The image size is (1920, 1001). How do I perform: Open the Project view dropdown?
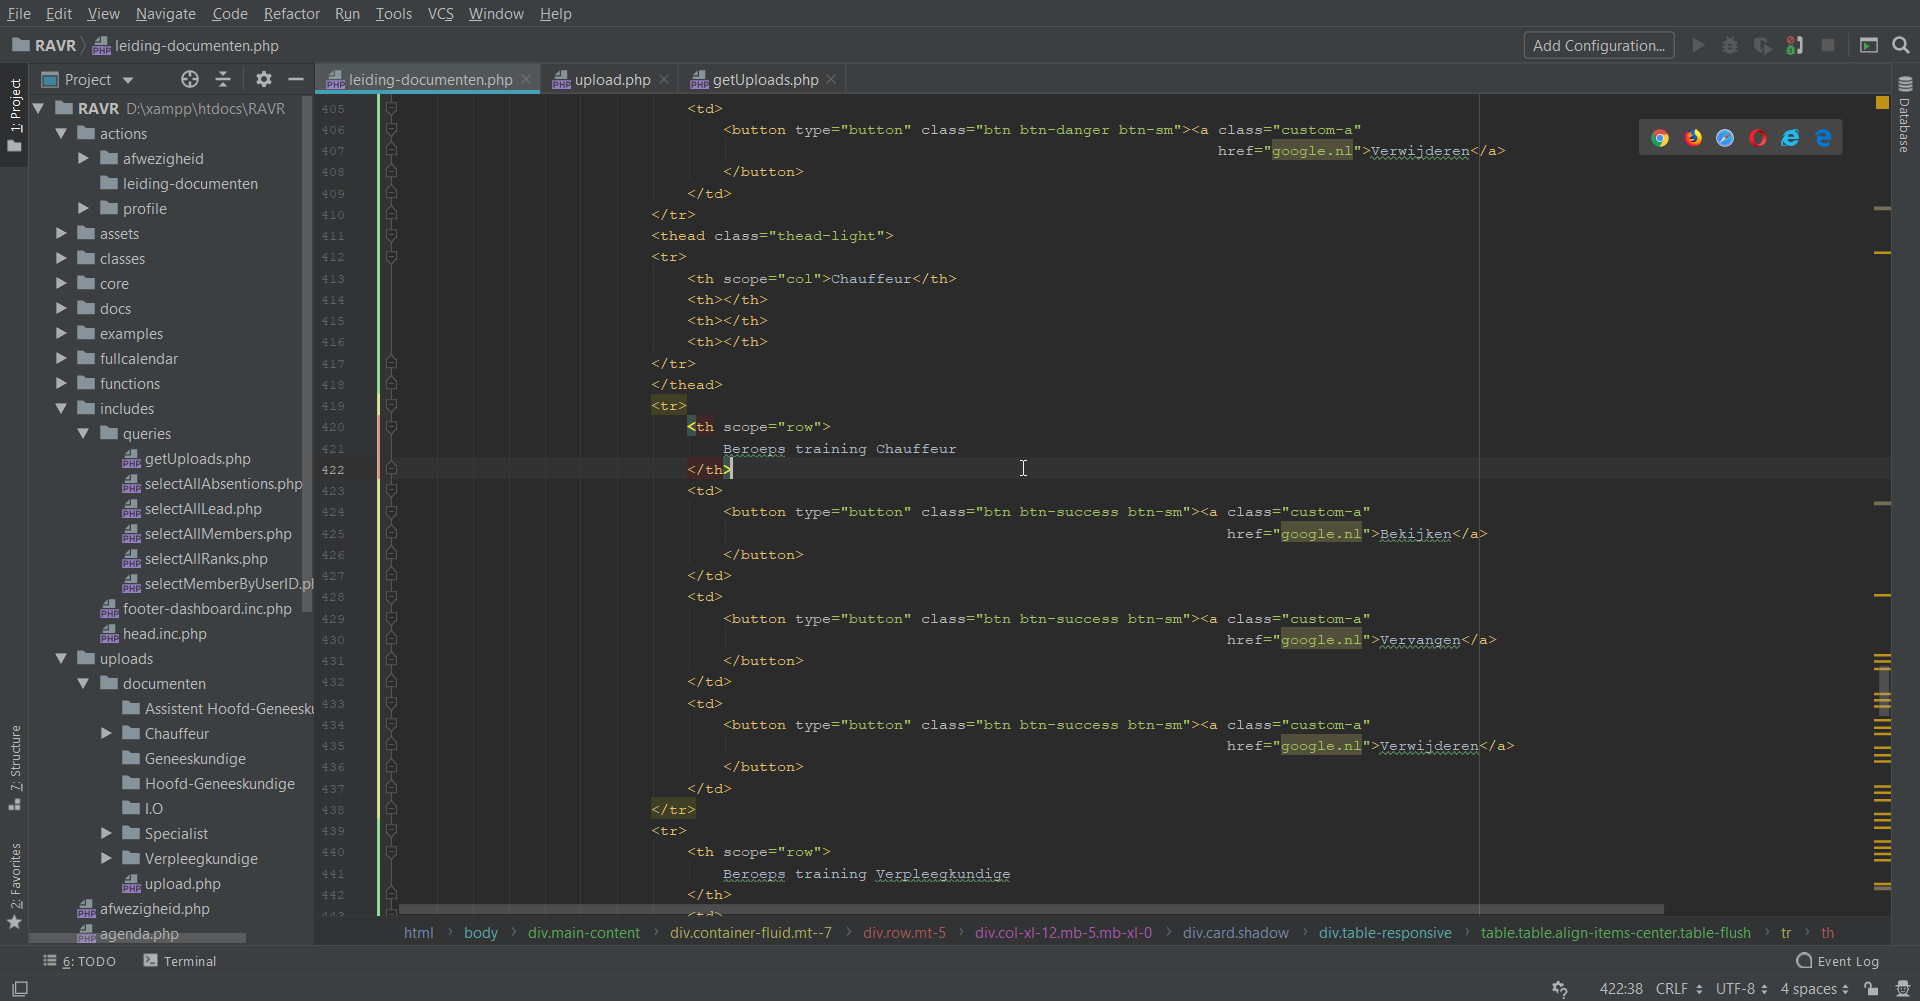128,80
